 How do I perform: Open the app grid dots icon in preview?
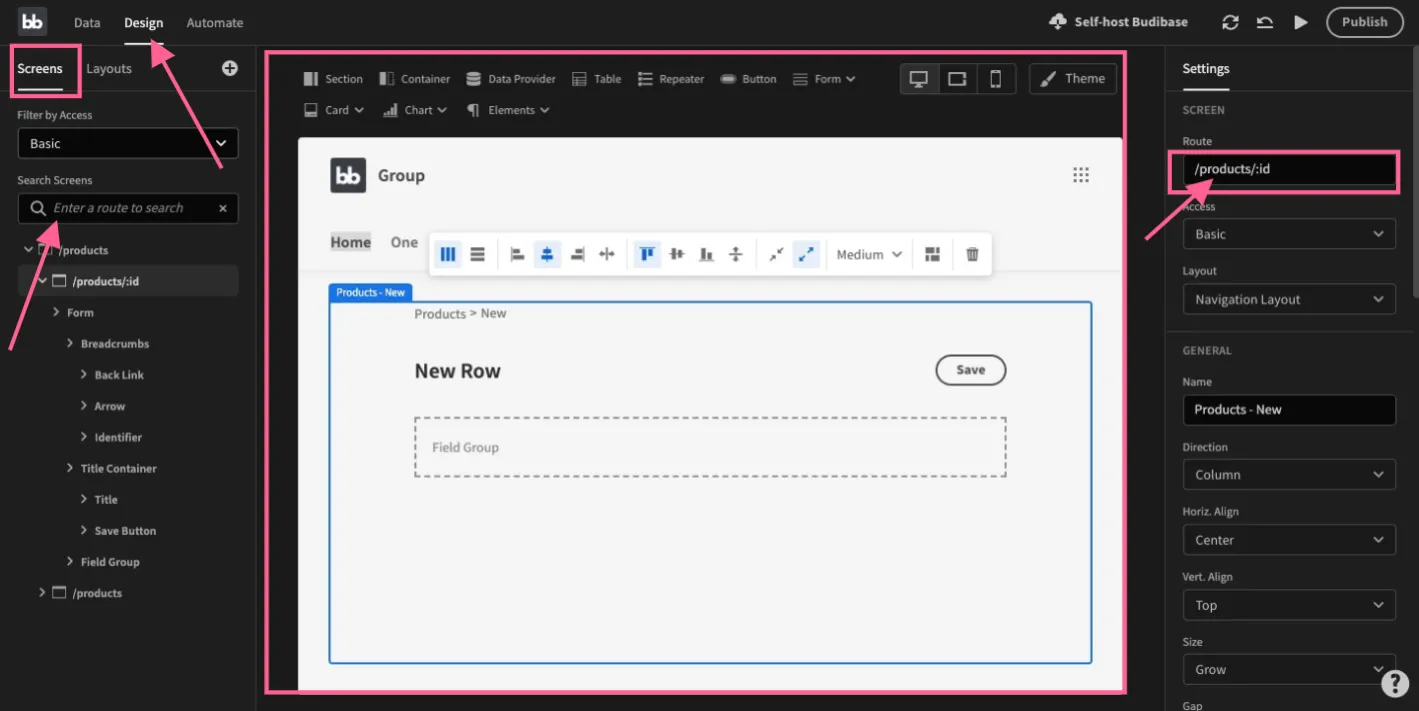click(x=1081, y=175)
